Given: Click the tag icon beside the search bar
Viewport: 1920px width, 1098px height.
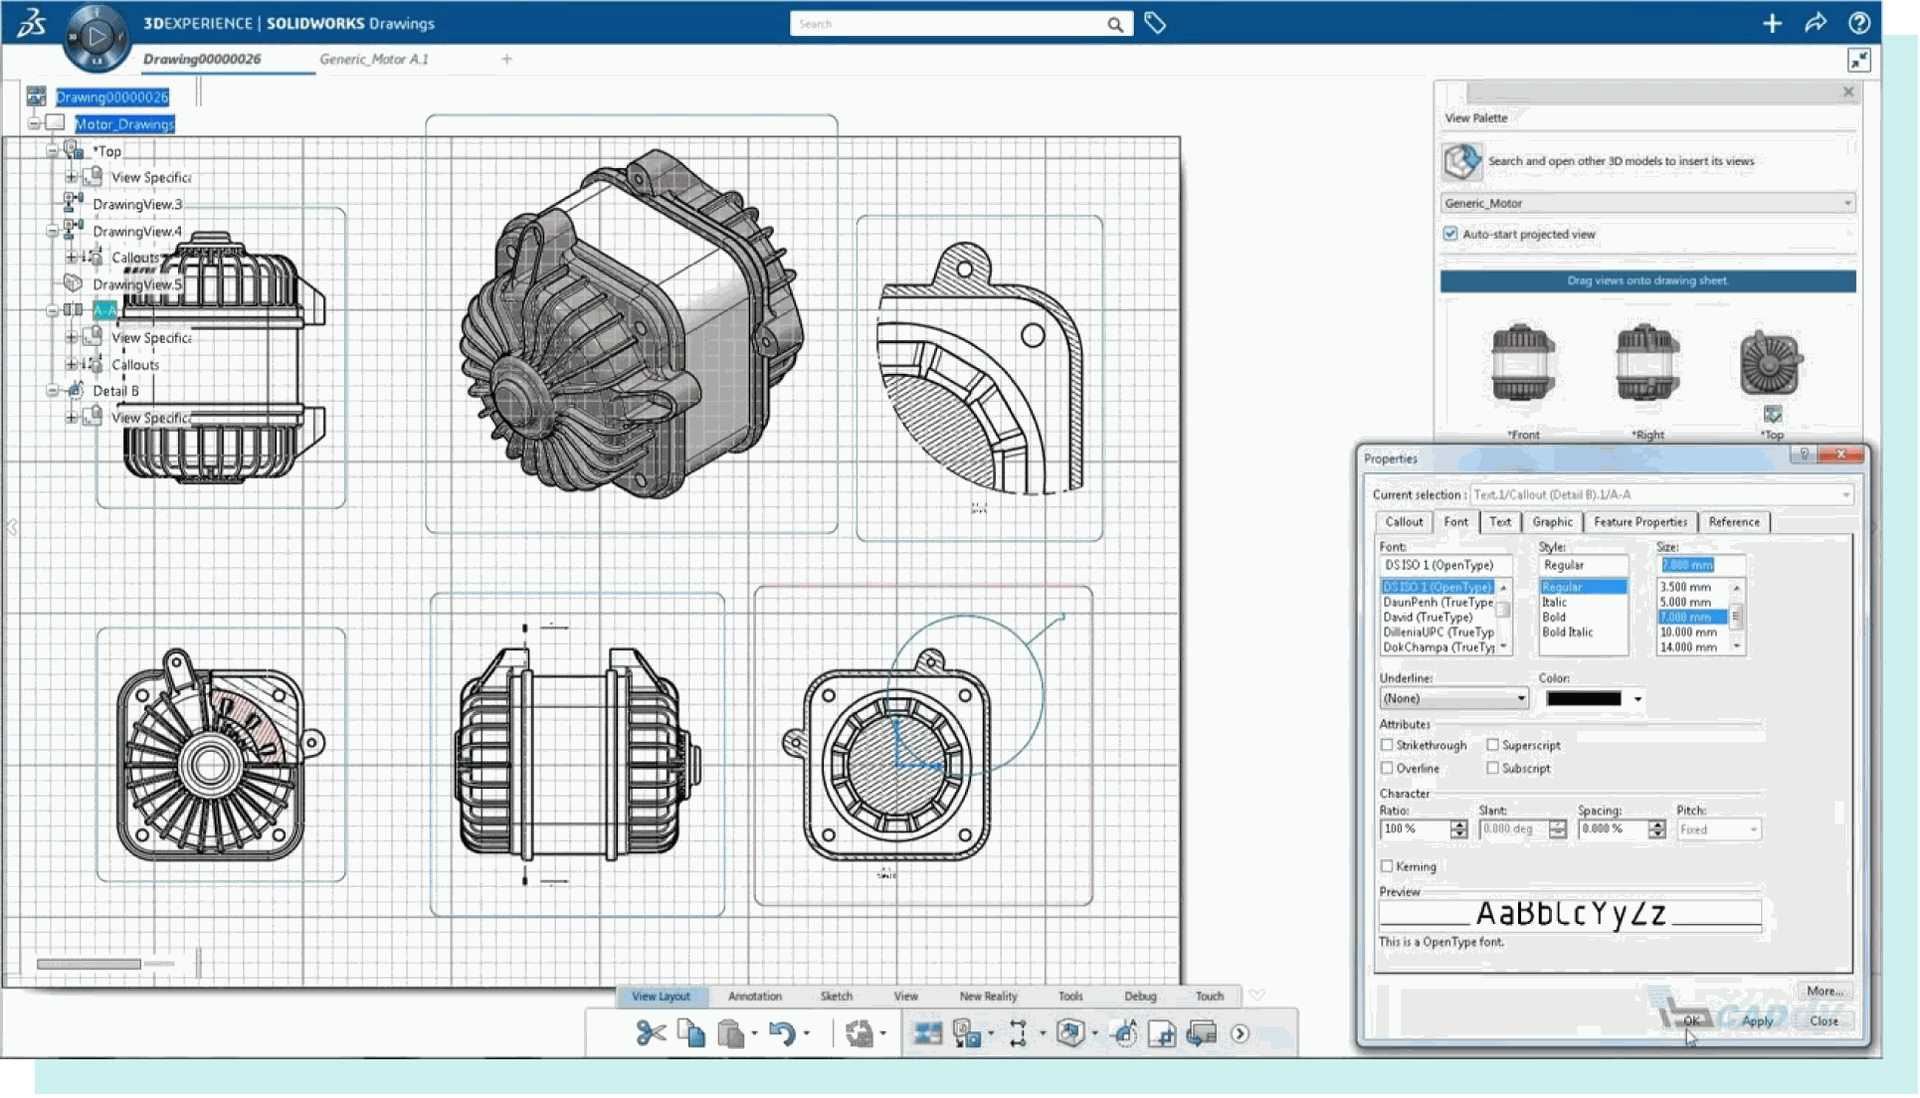Looking at the screenshot, I should click(1156, 23).
